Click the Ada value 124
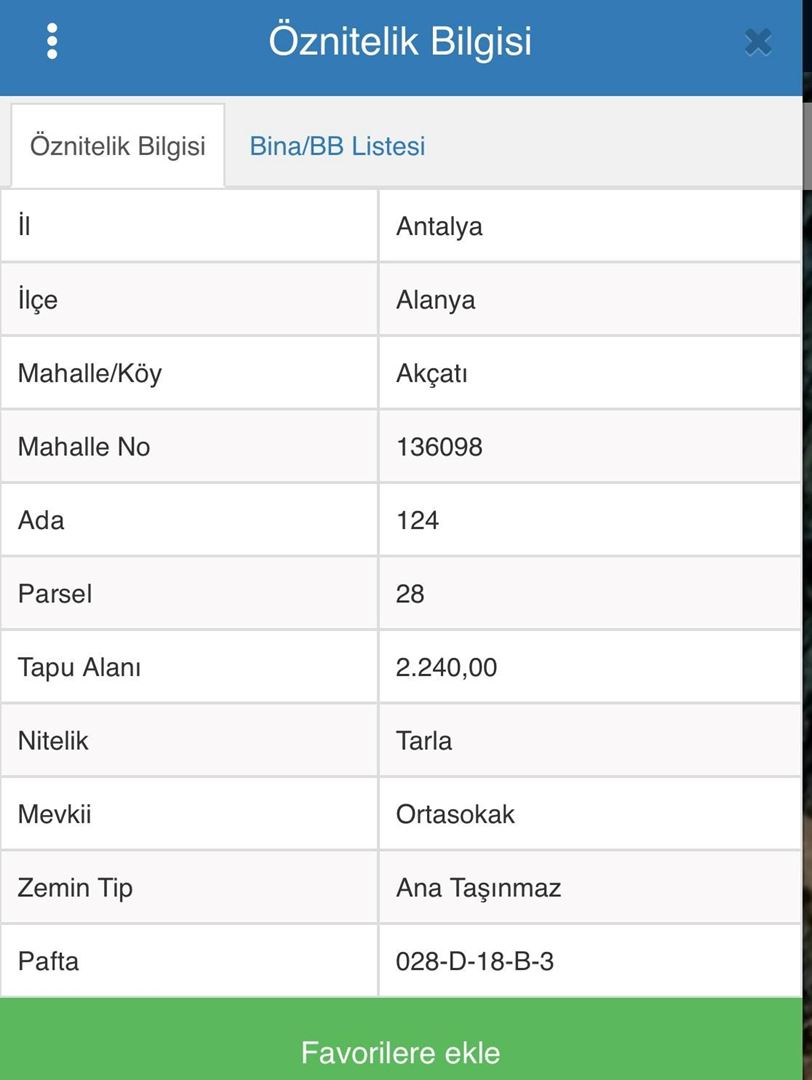812x1080 pixels. click(417, 520)
